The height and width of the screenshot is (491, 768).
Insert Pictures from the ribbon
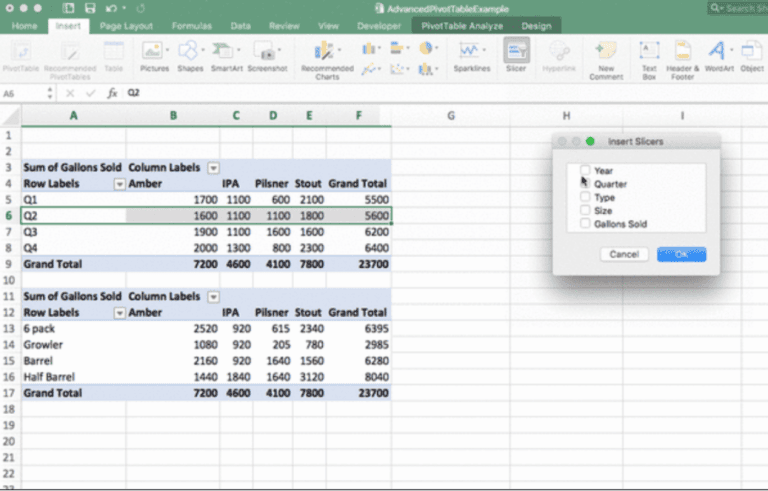154,53
